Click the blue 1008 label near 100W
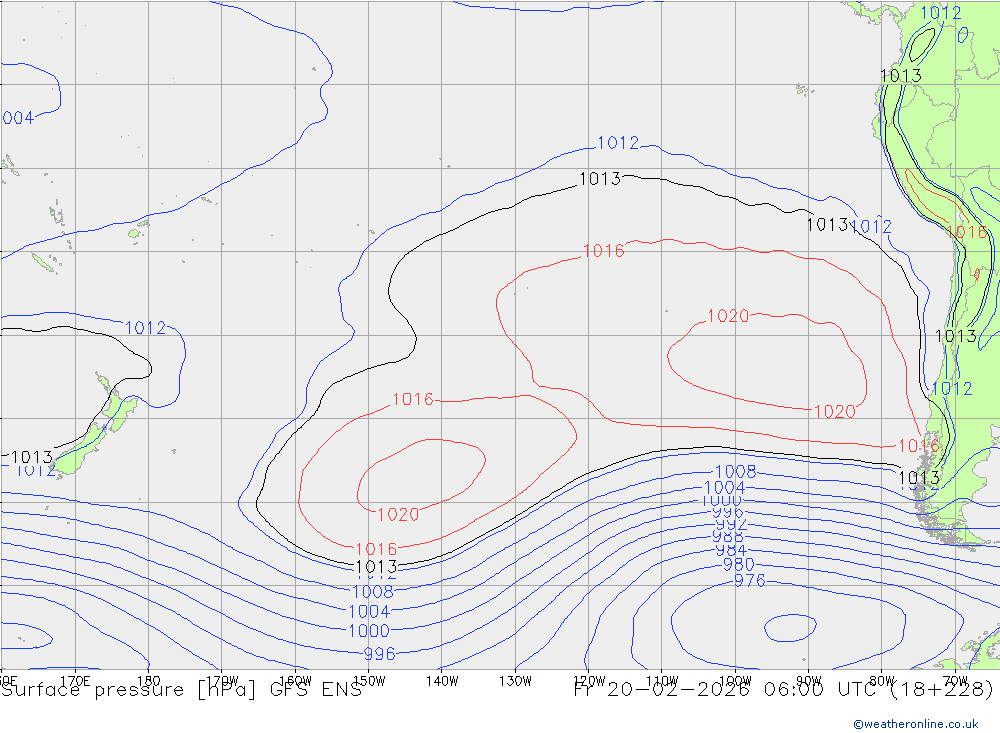 pos(736,471)
